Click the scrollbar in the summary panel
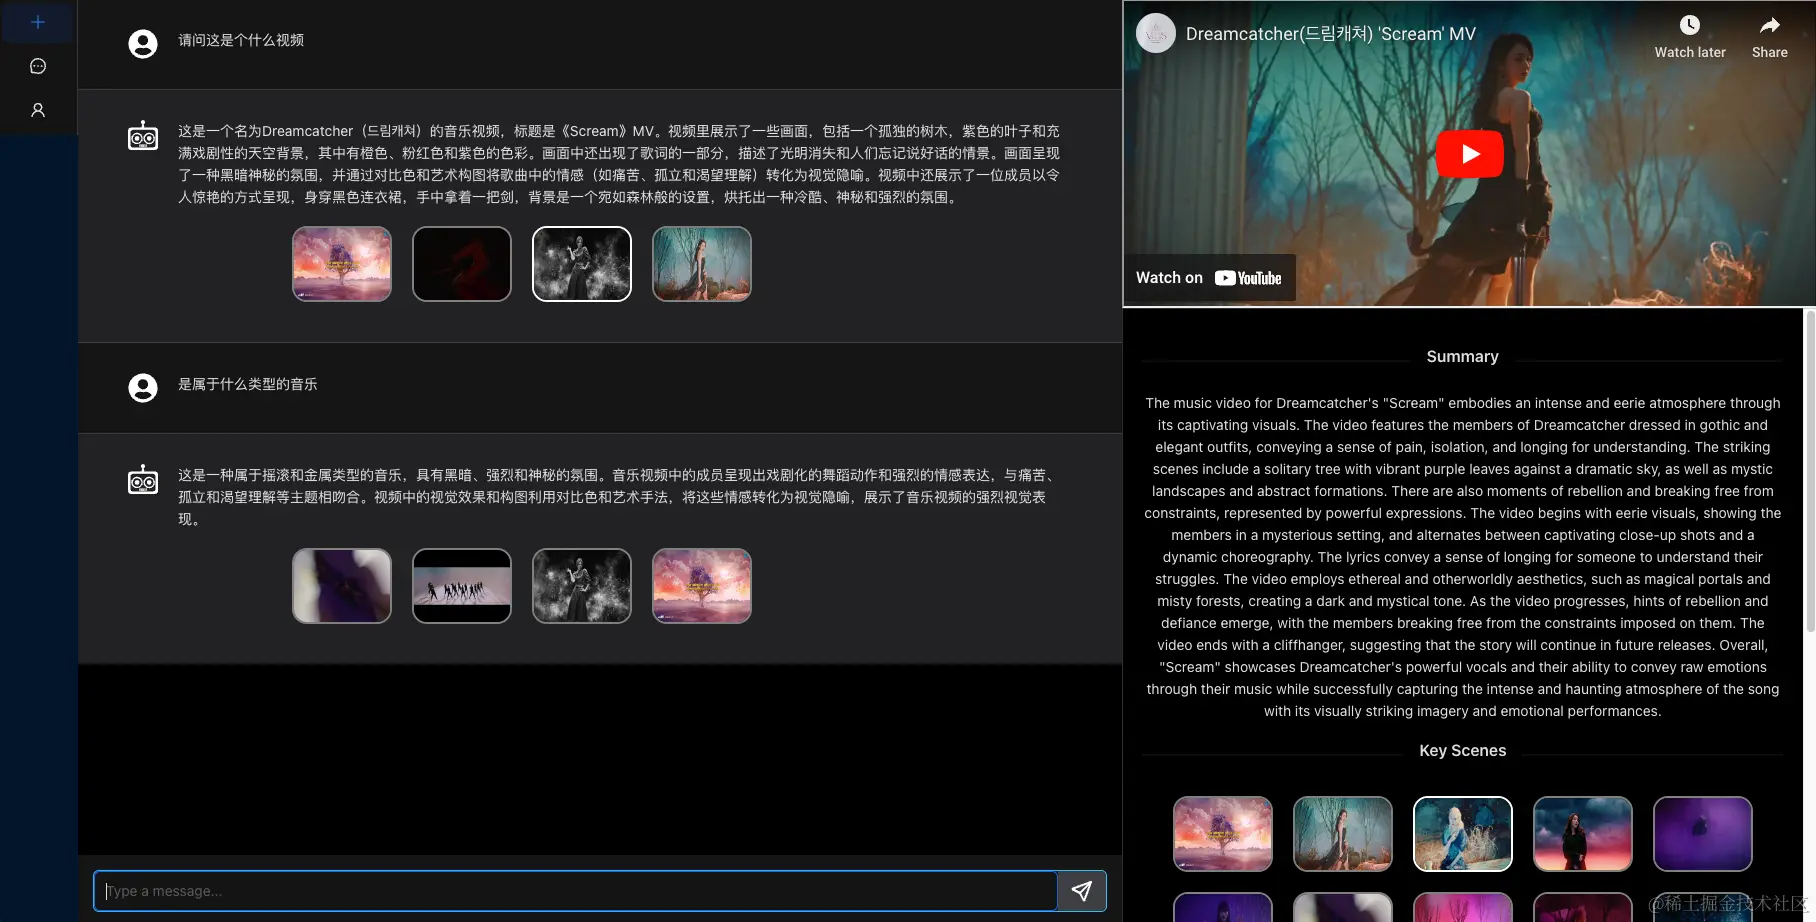Viewport: 1816px width, 922px height. tap(1809, 470)
